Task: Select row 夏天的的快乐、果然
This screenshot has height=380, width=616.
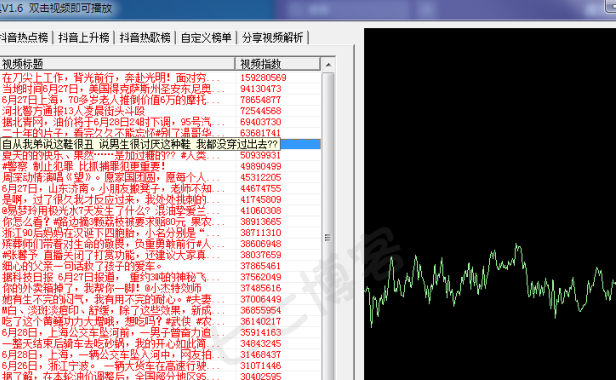Action: point(160,155)
